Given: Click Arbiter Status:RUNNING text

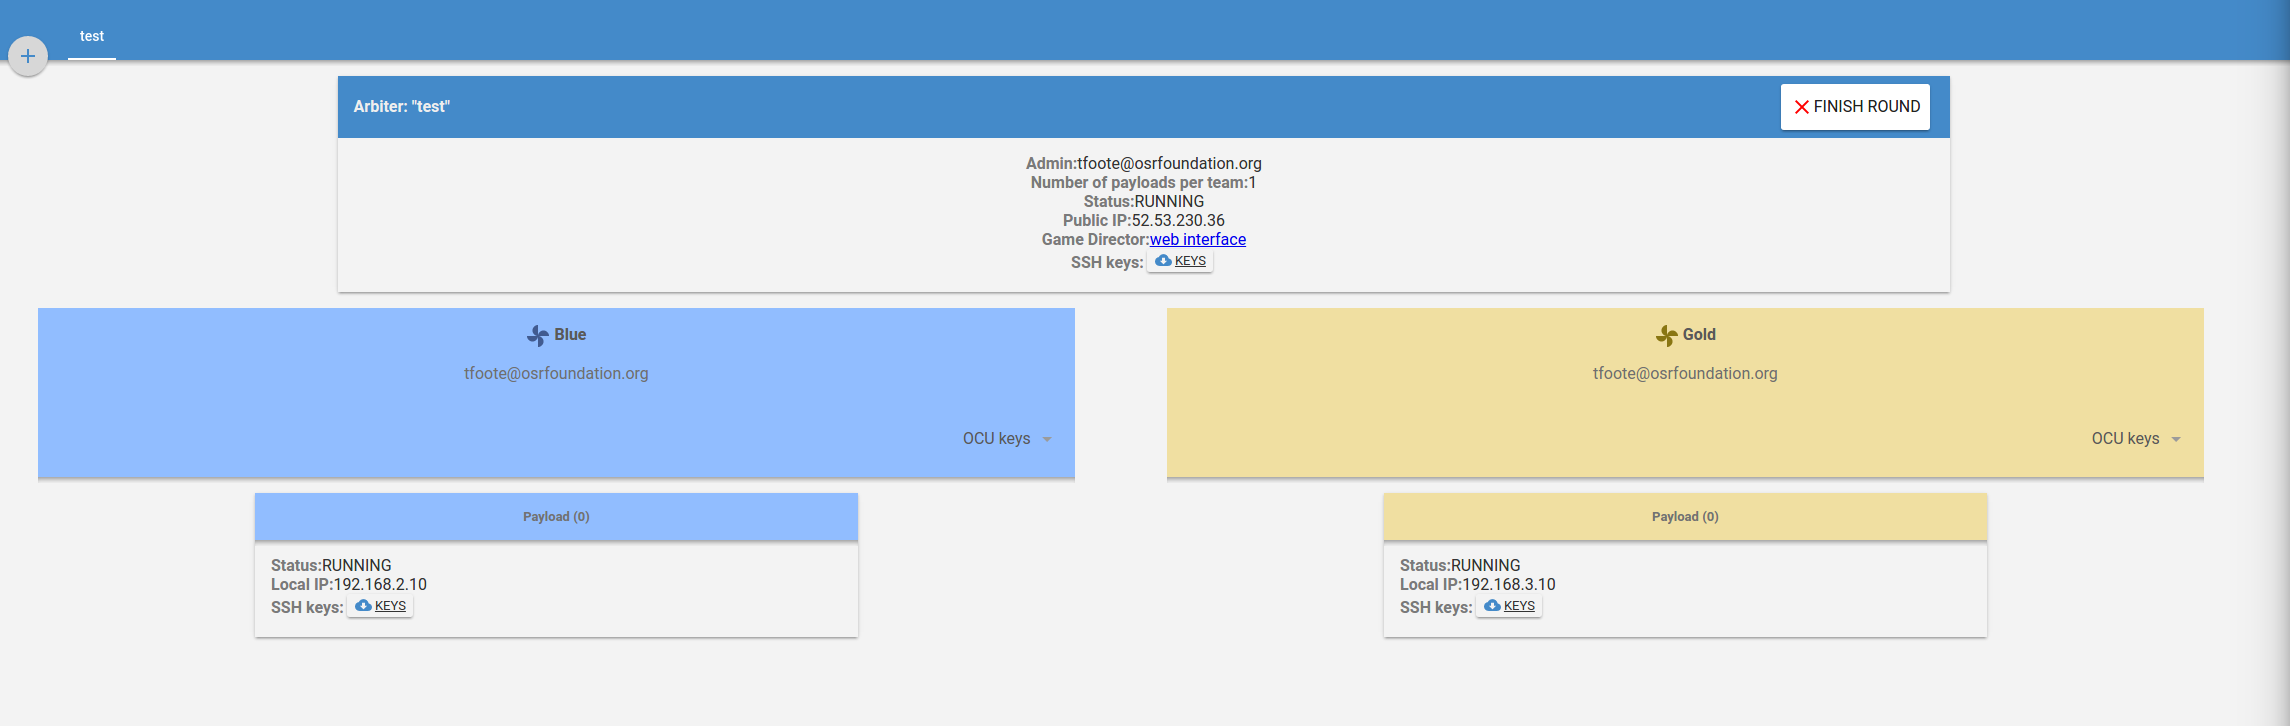Looking at the screenshot, I should pos(1144,202).
